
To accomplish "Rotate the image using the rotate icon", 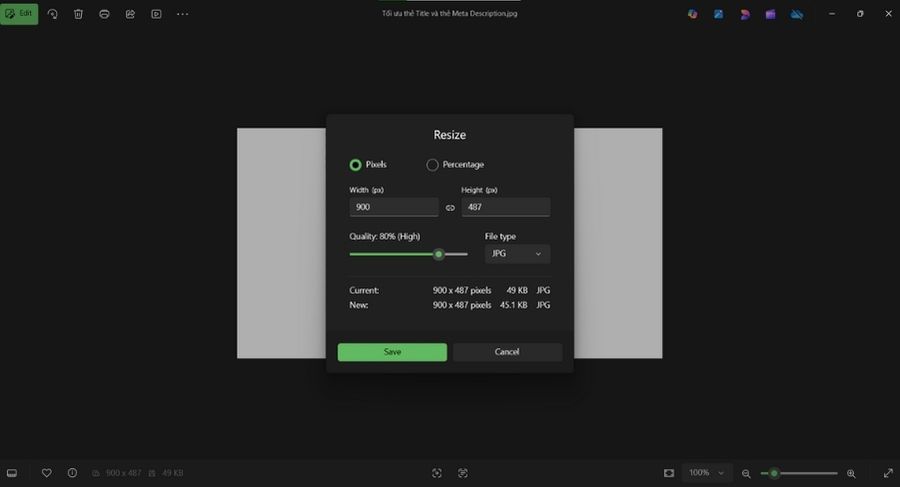I will coord(52,14).
